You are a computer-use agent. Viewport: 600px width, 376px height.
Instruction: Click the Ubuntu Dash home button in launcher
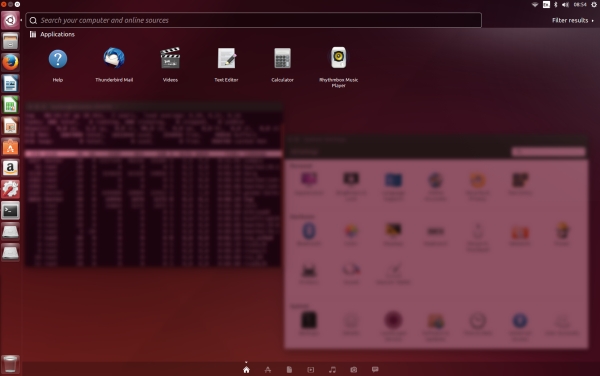click(10, 20)
